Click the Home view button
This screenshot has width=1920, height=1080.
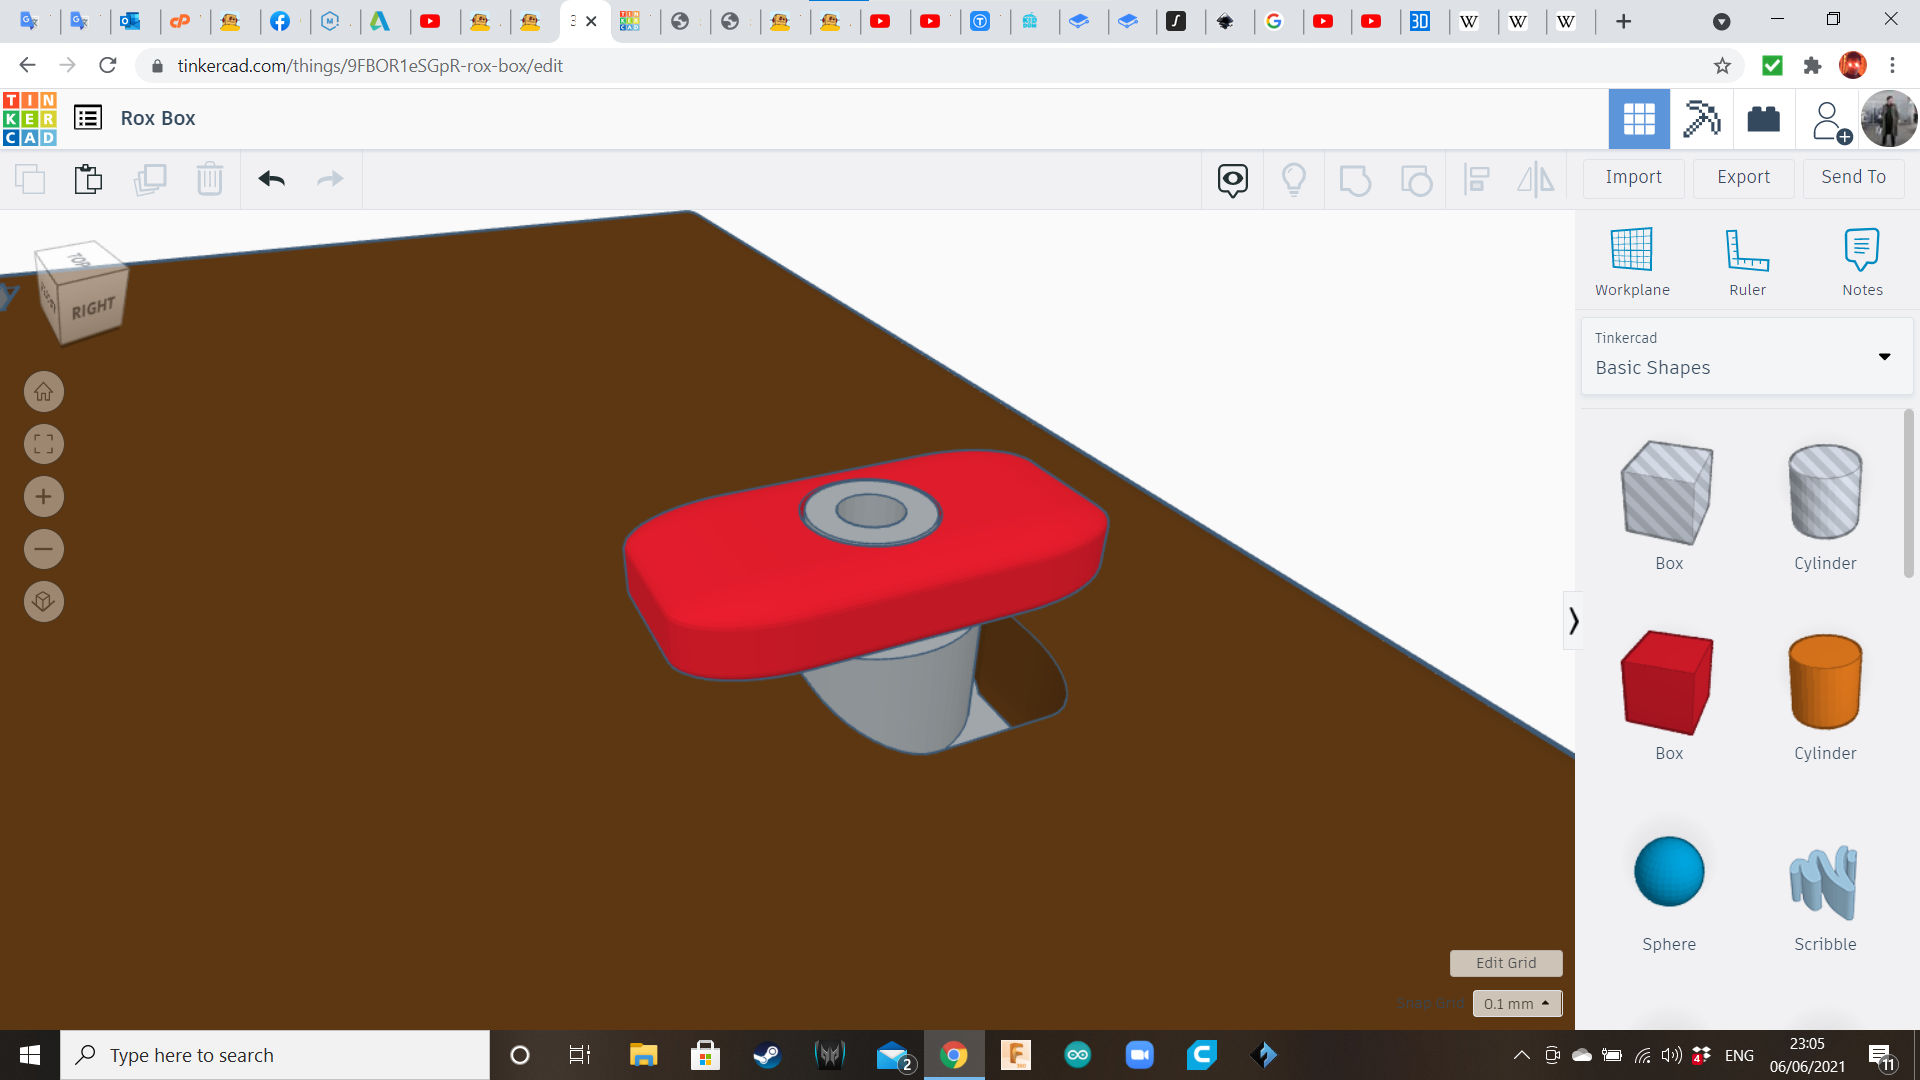(44, 392)
